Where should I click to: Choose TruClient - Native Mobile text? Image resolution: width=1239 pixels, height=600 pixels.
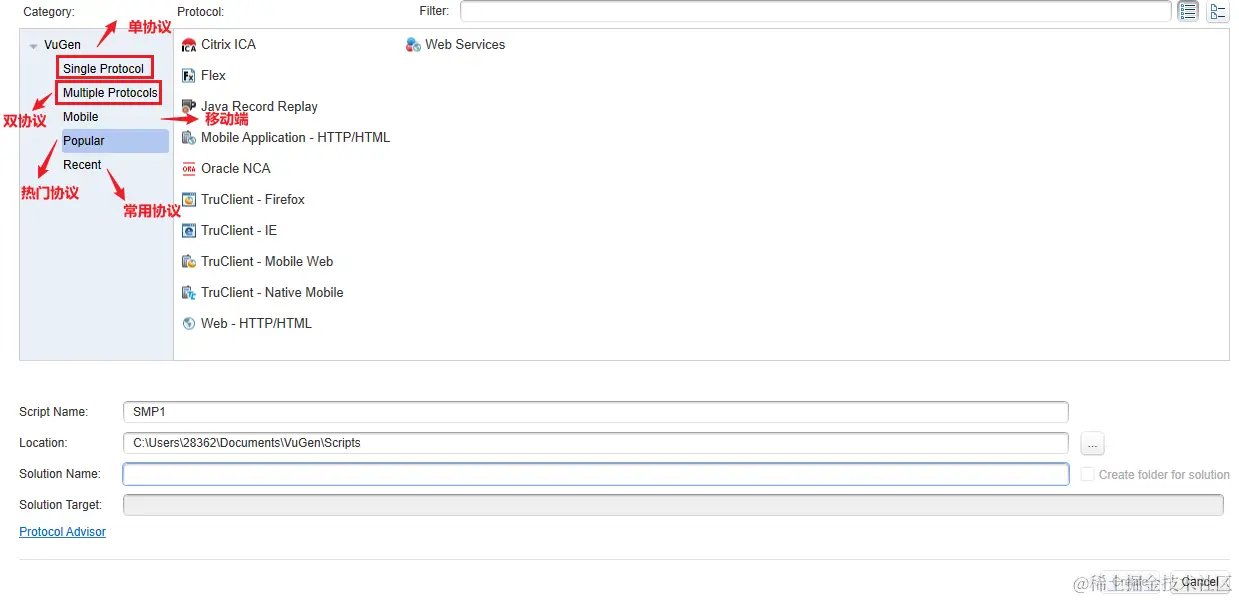coord(272,293)
